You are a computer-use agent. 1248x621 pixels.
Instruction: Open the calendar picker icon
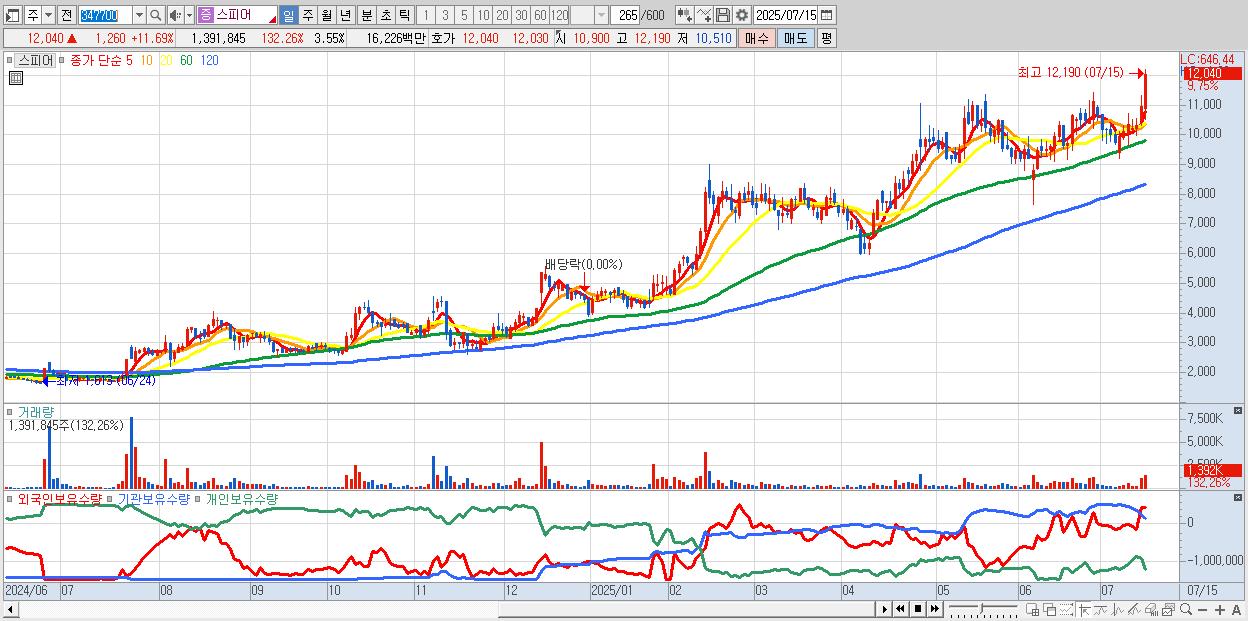click(x=826, y=15)
